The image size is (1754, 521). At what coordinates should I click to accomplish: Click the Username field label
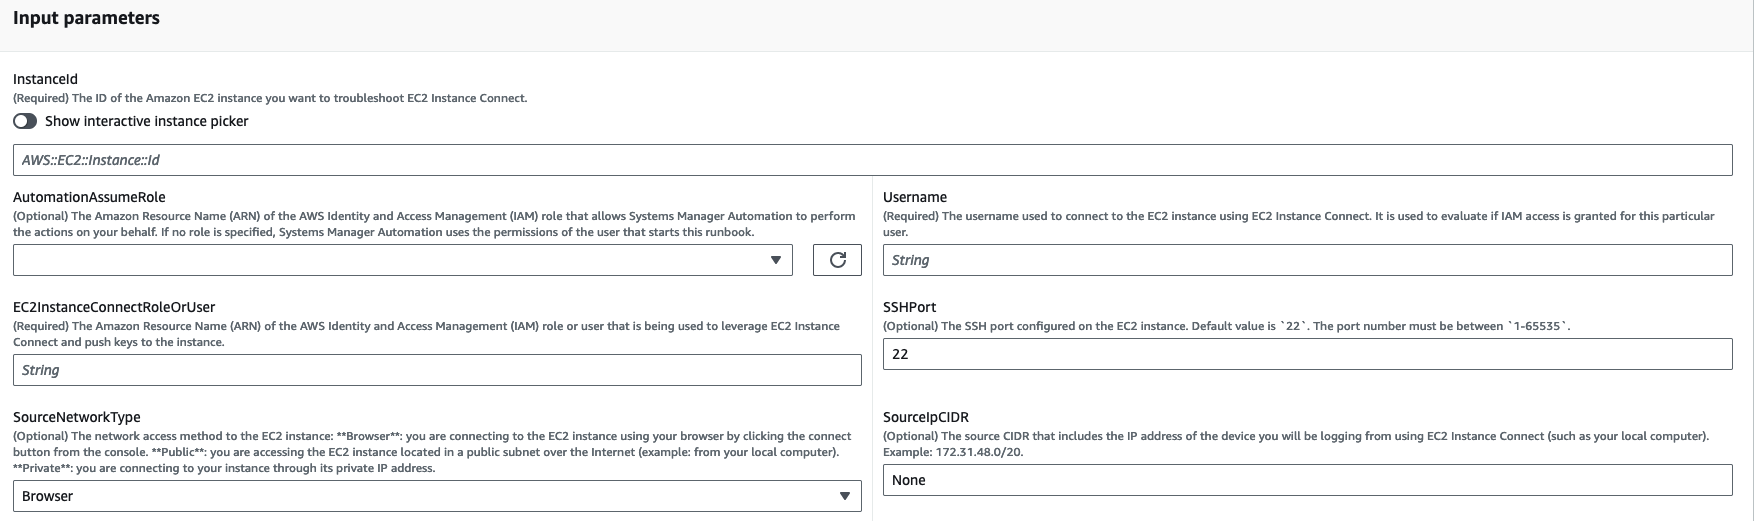coord(914,197)
